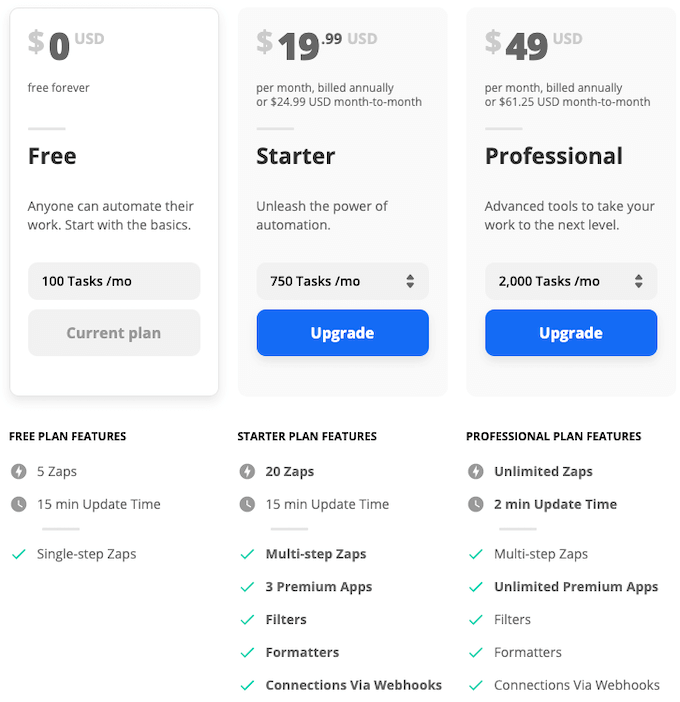Image resolution: width=680 pixels, height=702 pixels.
Task: Select the Free plan heading
Action: pyautogui.click(x=52, y=156)
